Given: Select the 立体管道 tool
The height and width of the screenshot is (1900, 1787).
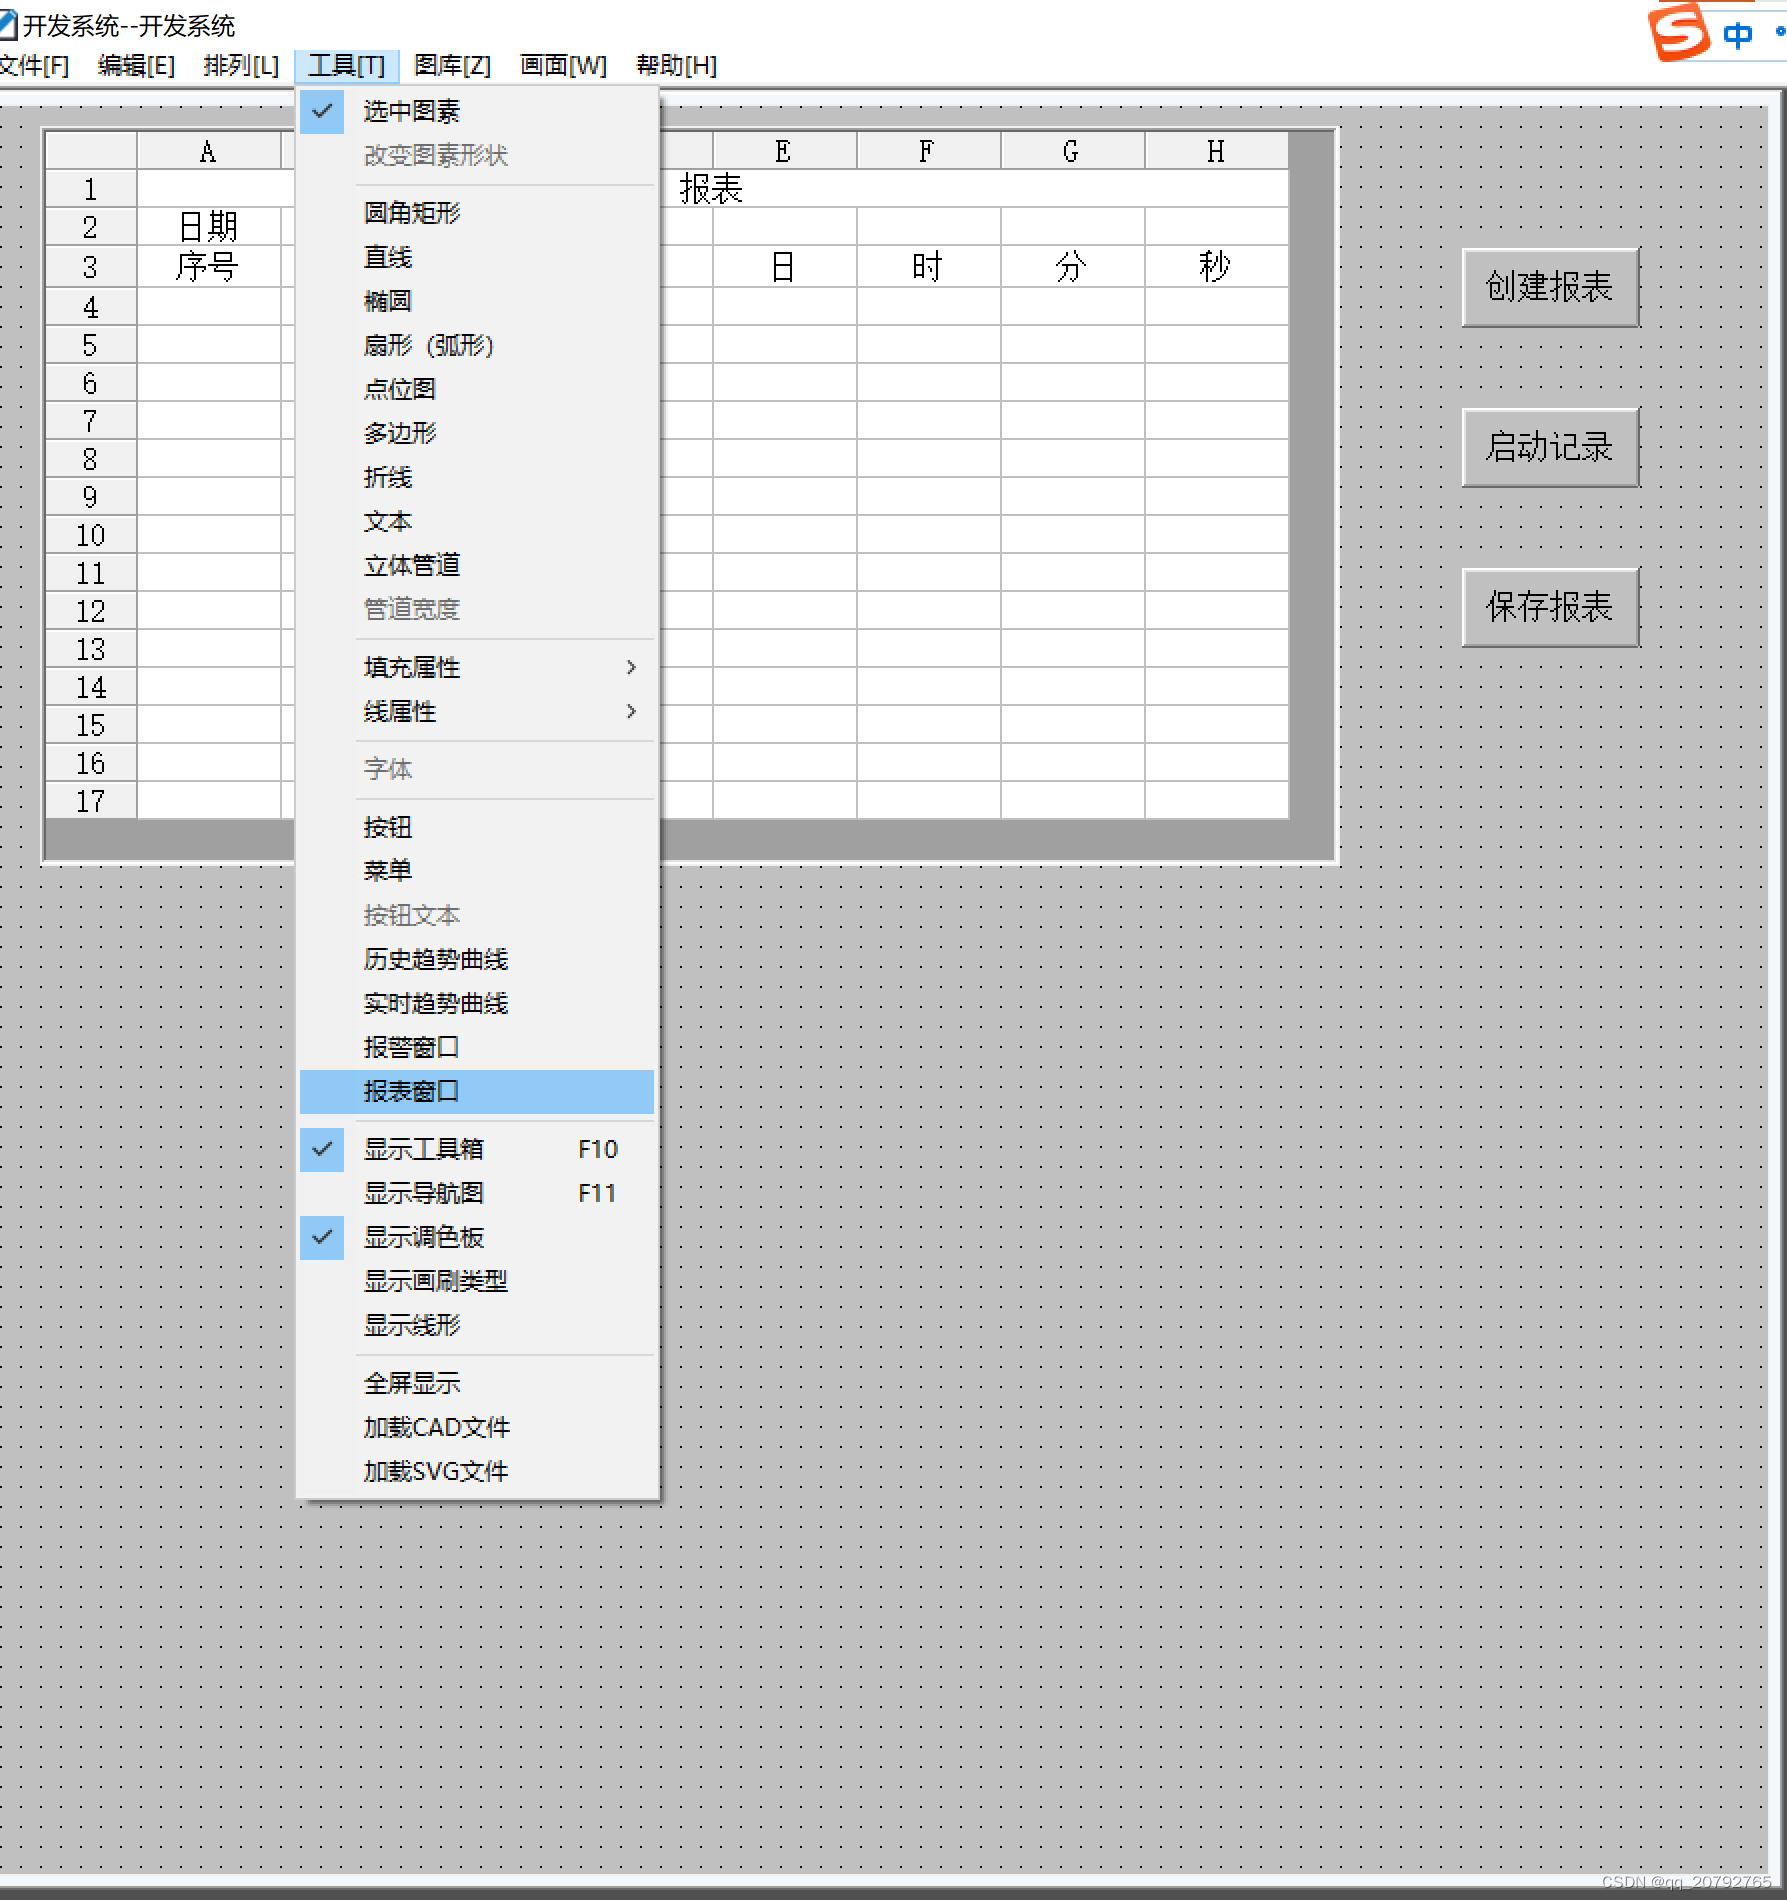Looking at the screenshot, I should (477, 565).
